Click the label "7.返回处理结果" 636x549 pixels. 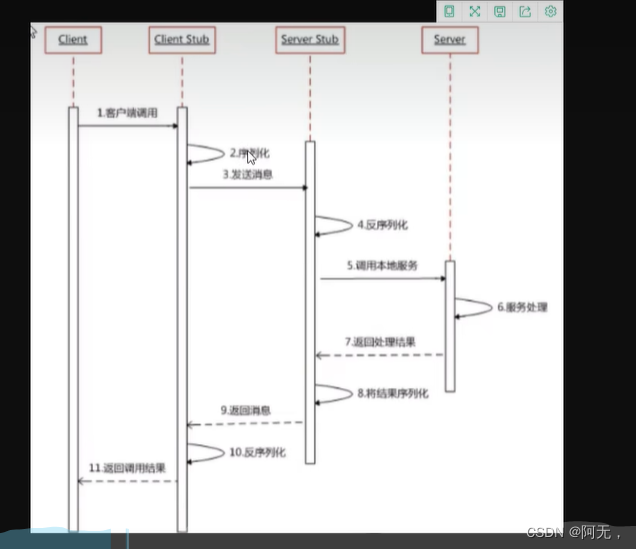pyautogui.click(x=380, y=342)
